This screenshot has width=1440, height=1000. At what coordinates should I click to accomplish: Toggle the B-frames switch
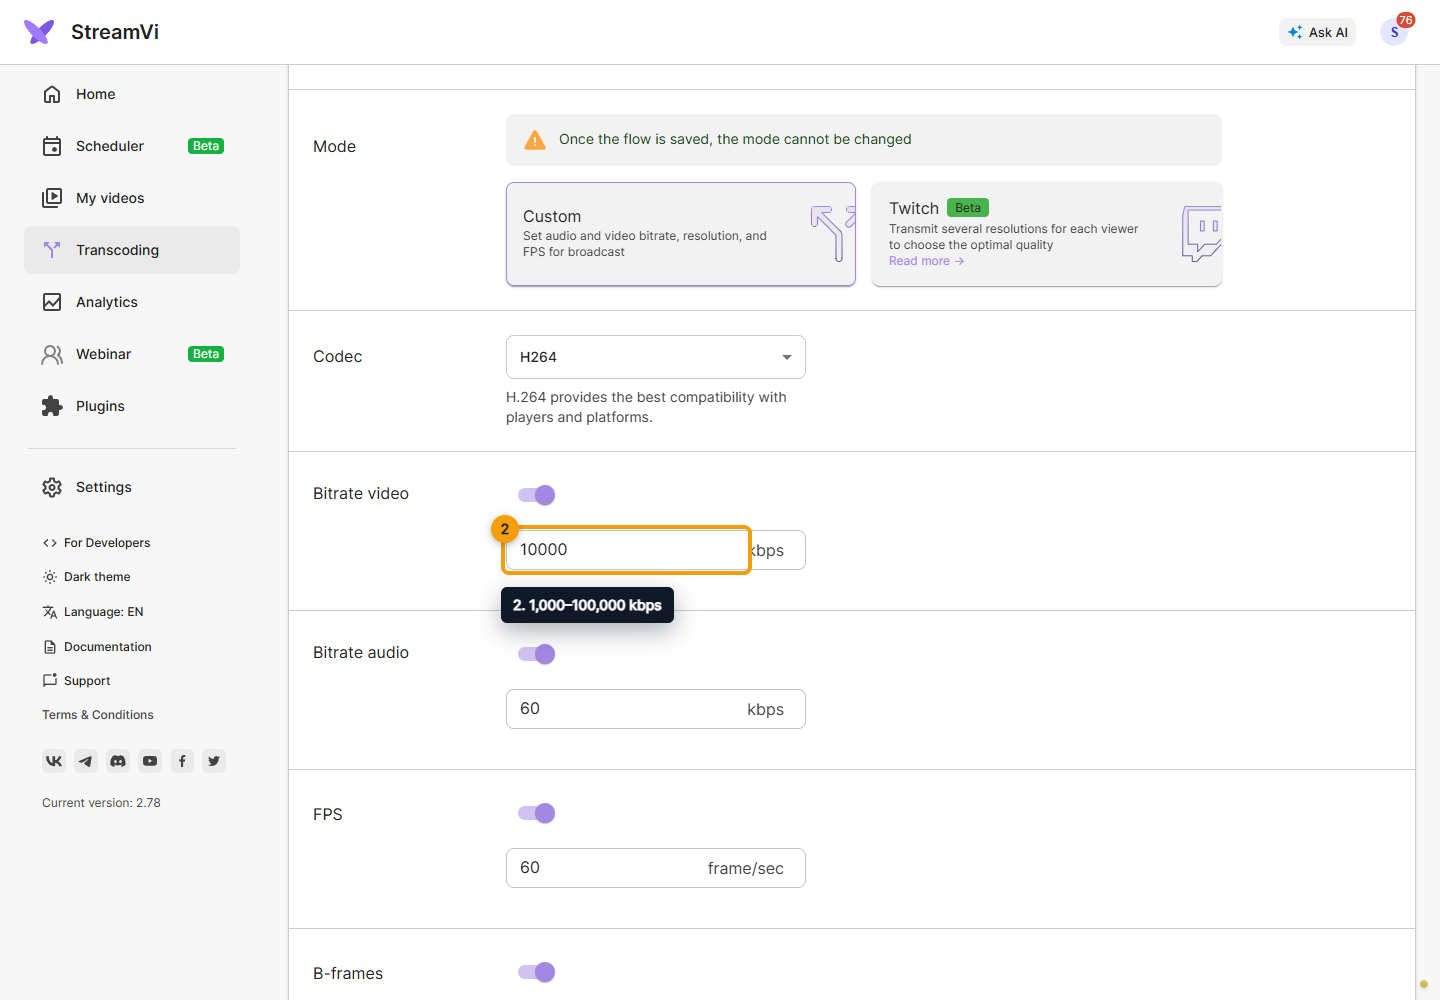click(x=536, y=972)
